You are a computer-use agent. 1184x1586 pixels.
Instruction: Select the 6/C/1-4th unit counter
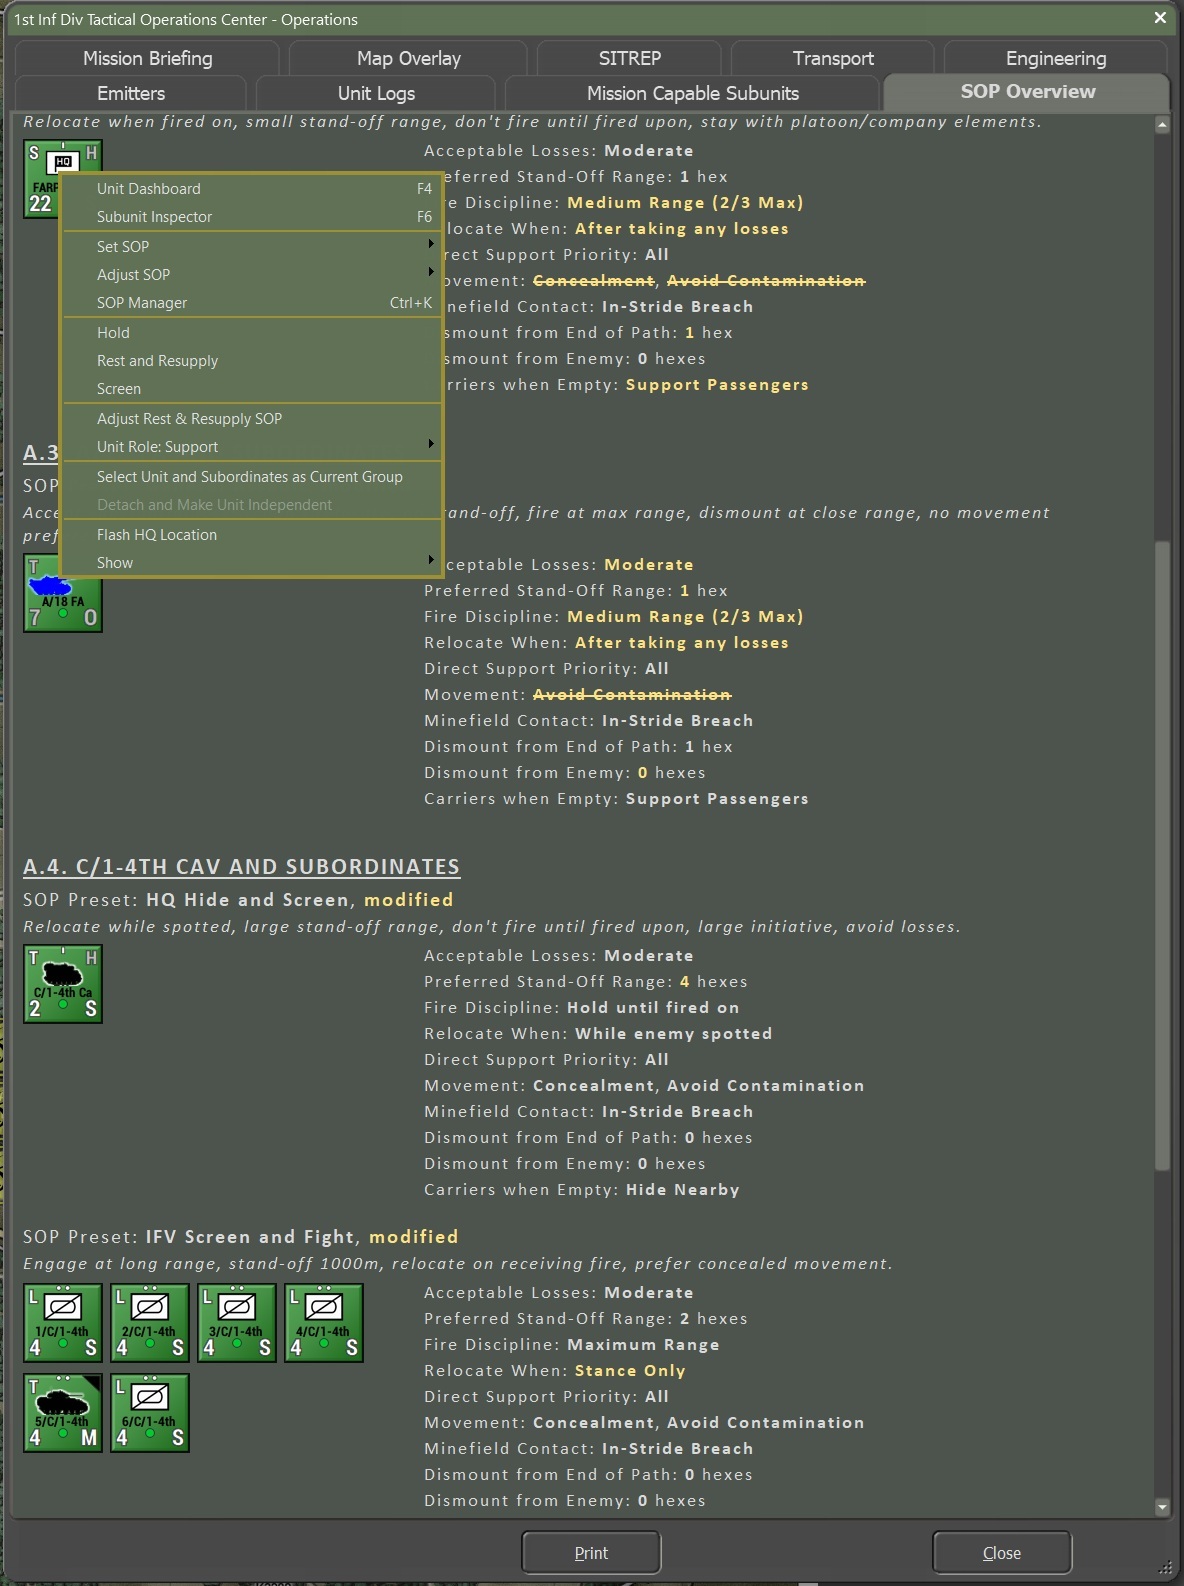pyautogui.click(x=150, y=1412)
